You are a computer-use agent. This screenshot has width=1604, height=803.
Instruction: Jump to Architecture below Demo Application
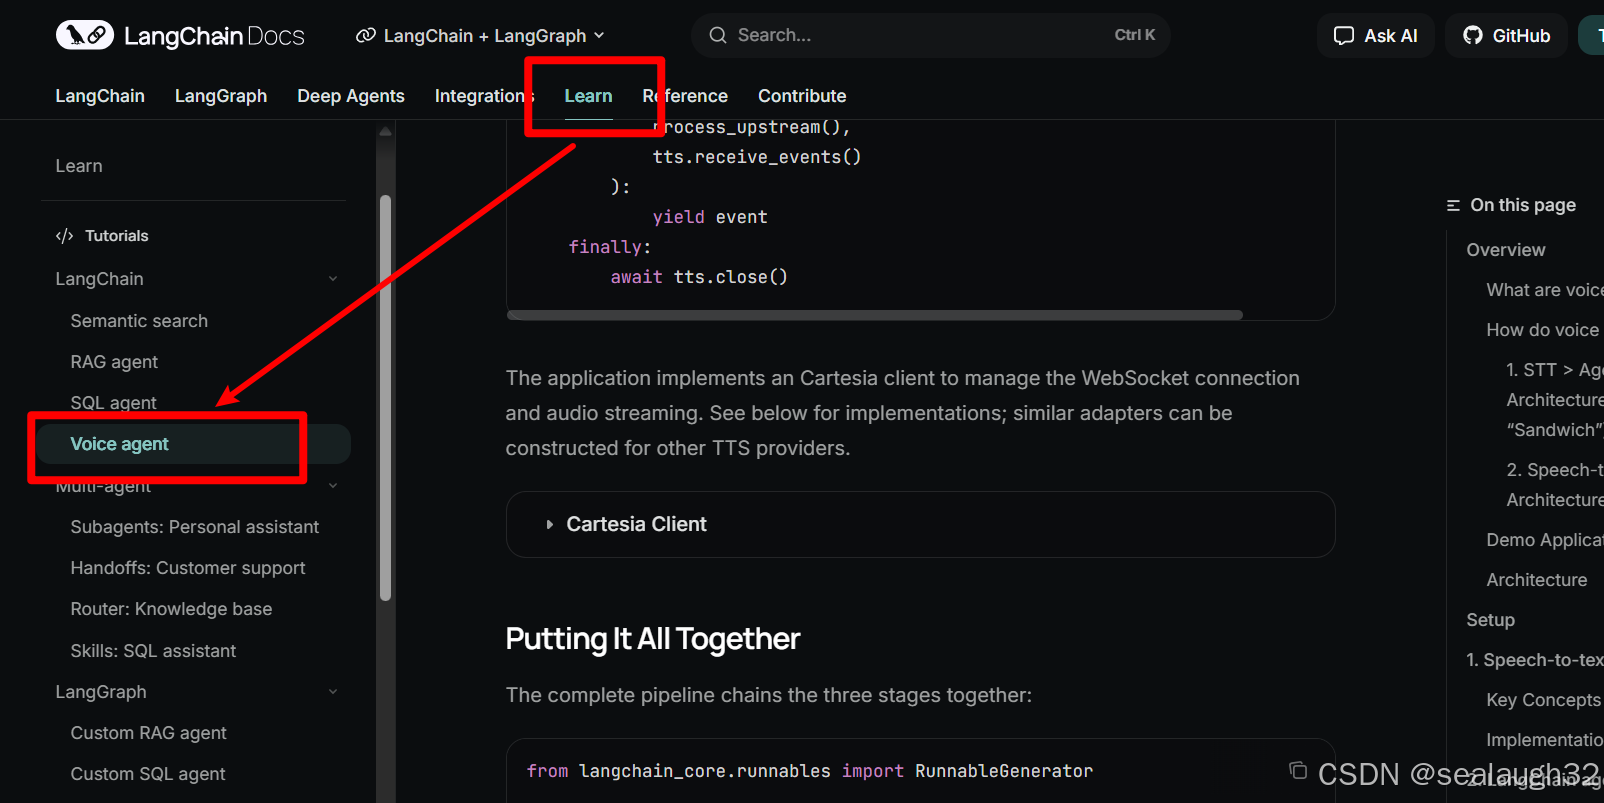click(1536, 580)
